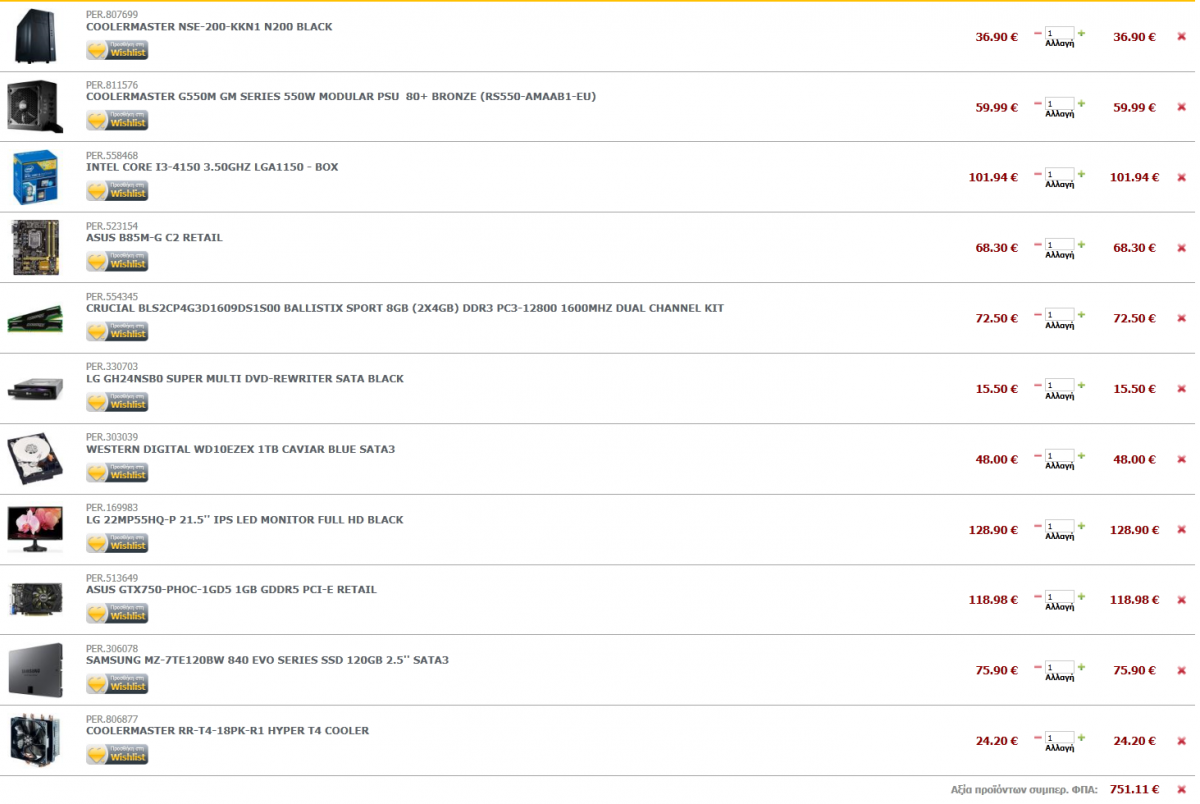This screenshot has height=804, width=1200.
Task: Add LG 22MP55HQ-P monitor to Wishlist
Action: pos(117,543)
